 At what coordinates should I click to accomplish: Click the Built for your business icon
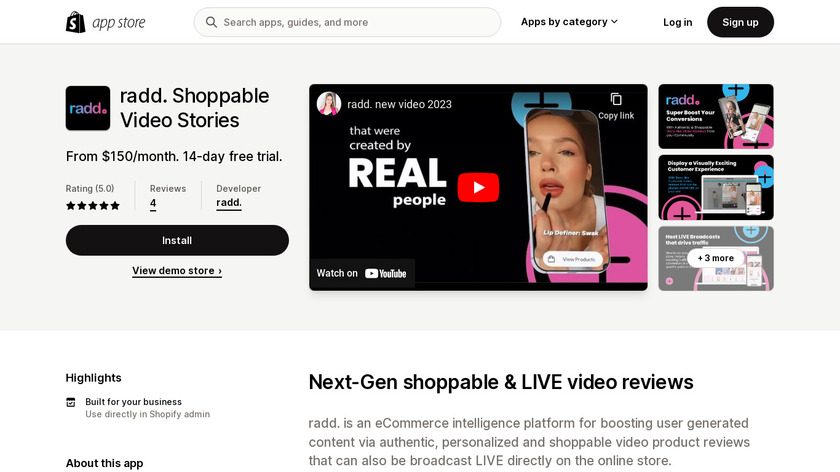pos(71,402)
